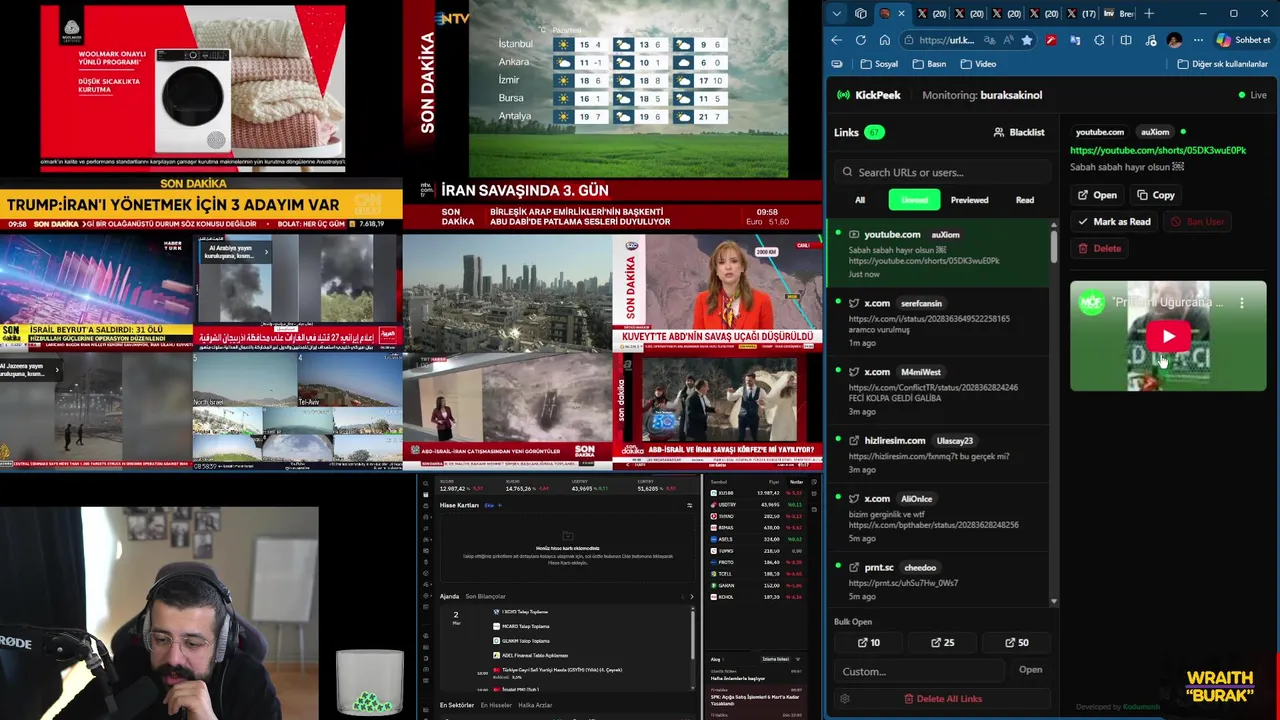Click the favorites star in address bar

coord(1026,40)
